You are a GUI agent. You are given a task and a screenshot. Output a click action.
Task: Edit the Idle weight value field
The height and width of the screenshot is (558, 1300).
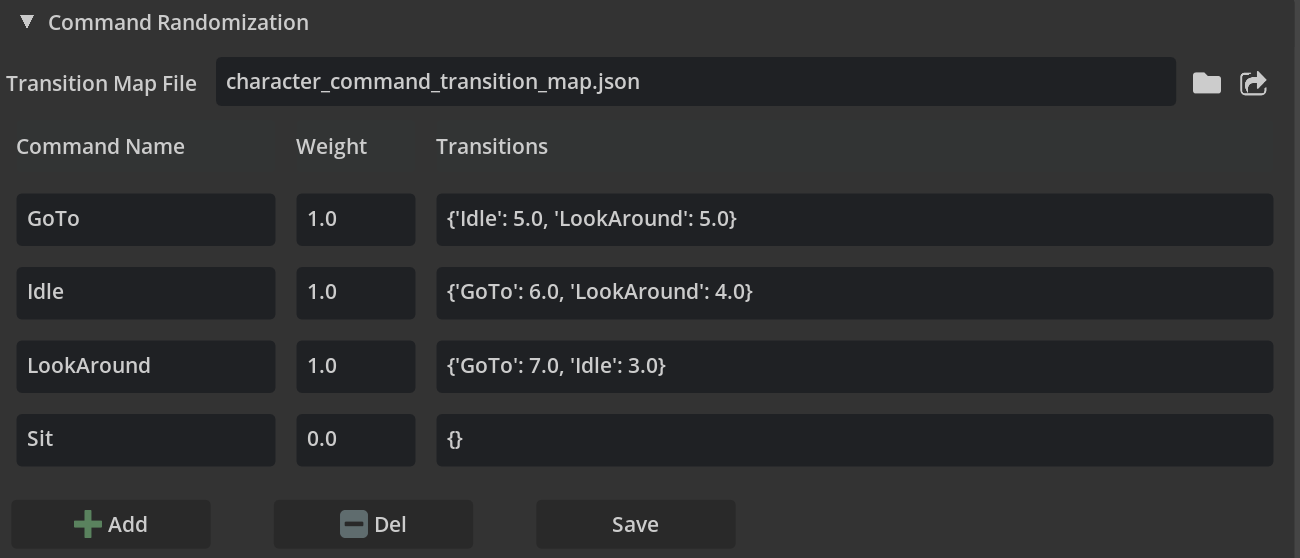pyautogui.click(x=355, y=292)
